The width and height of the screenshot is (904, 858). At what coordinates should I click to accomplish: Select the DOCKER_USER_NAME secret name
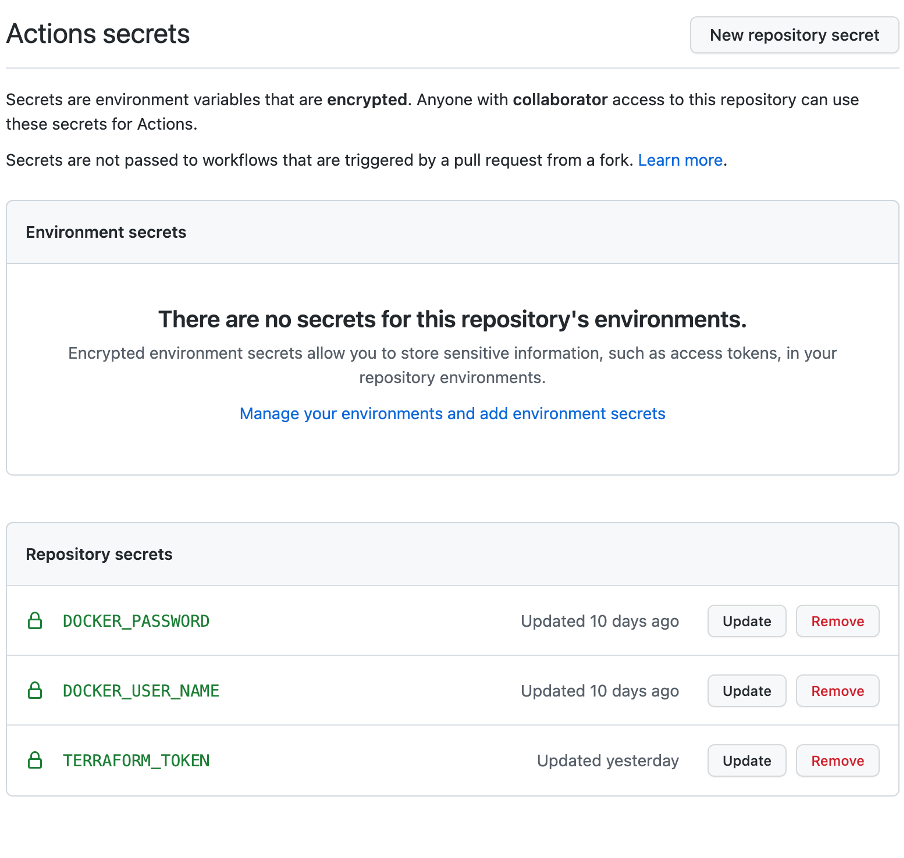pos(141,690)
